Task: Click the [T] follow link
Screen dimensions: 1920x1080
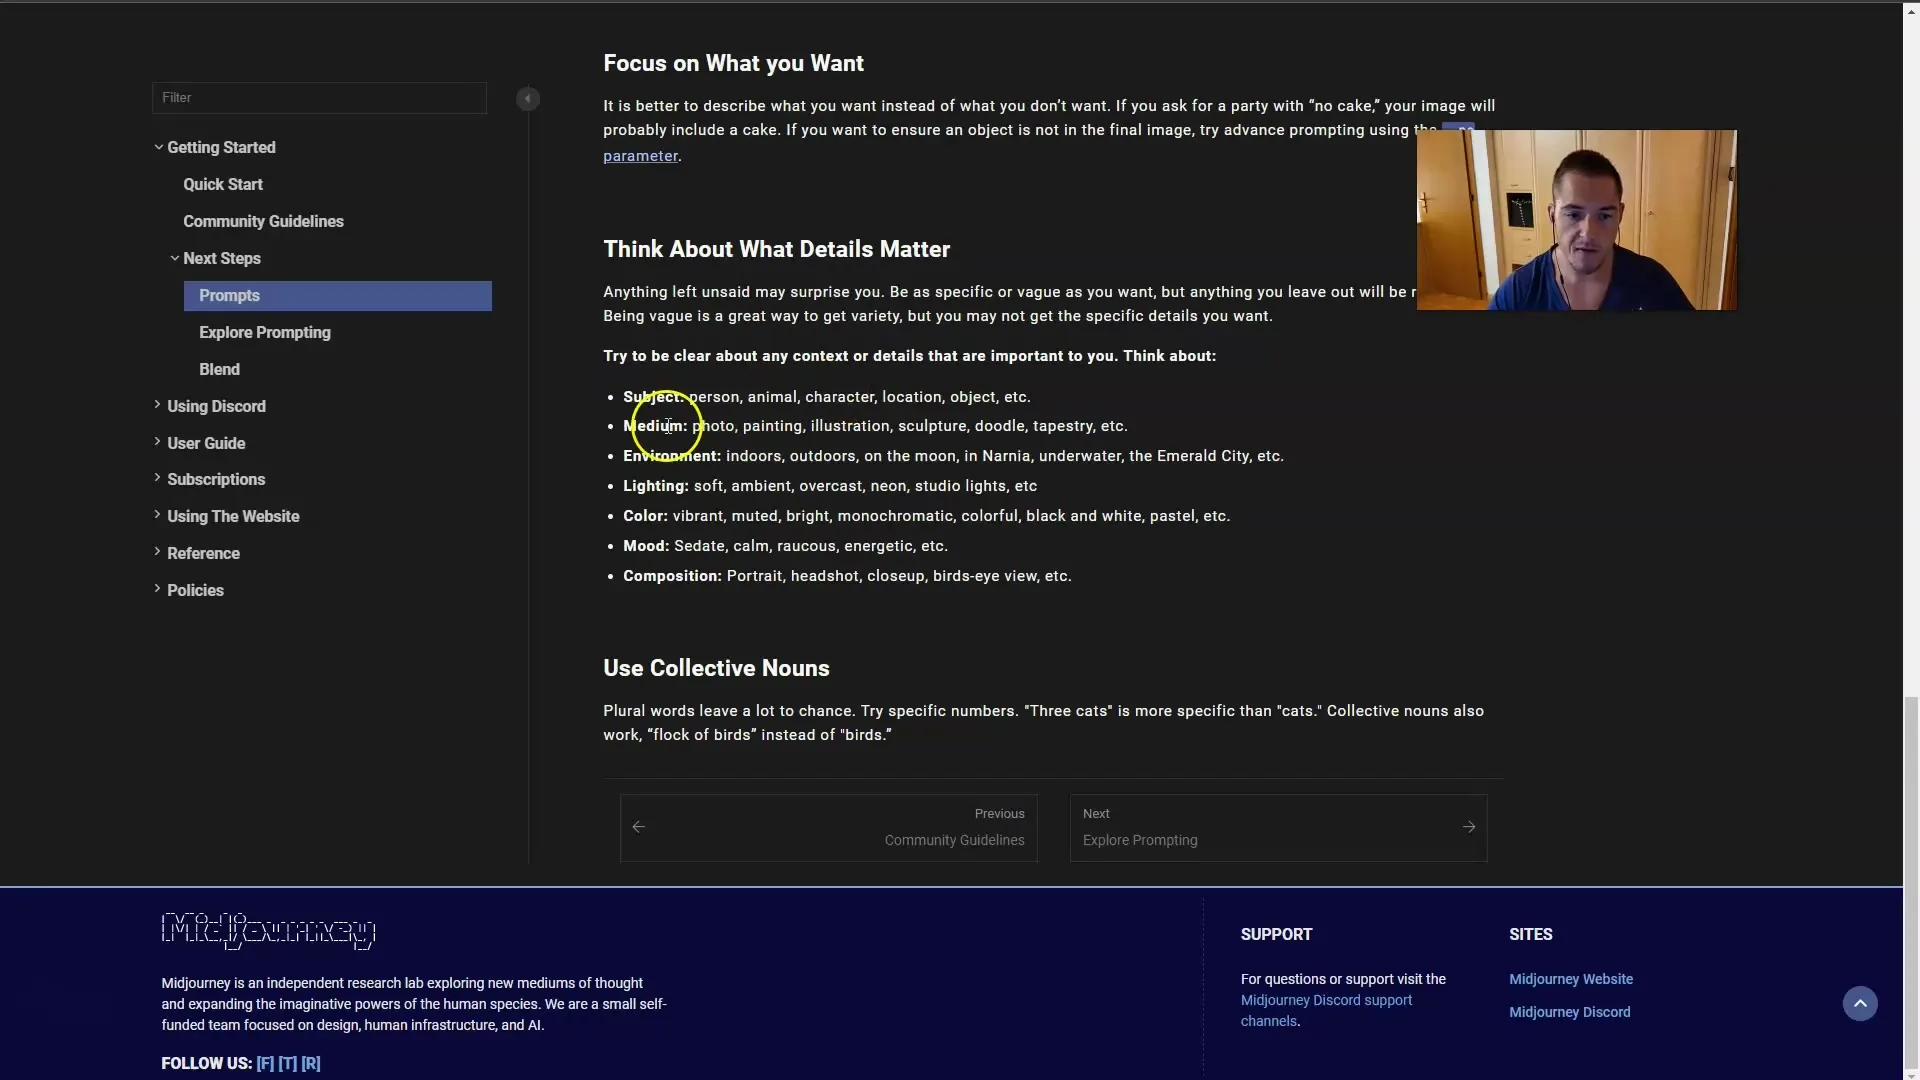Action: [288, 1064]
